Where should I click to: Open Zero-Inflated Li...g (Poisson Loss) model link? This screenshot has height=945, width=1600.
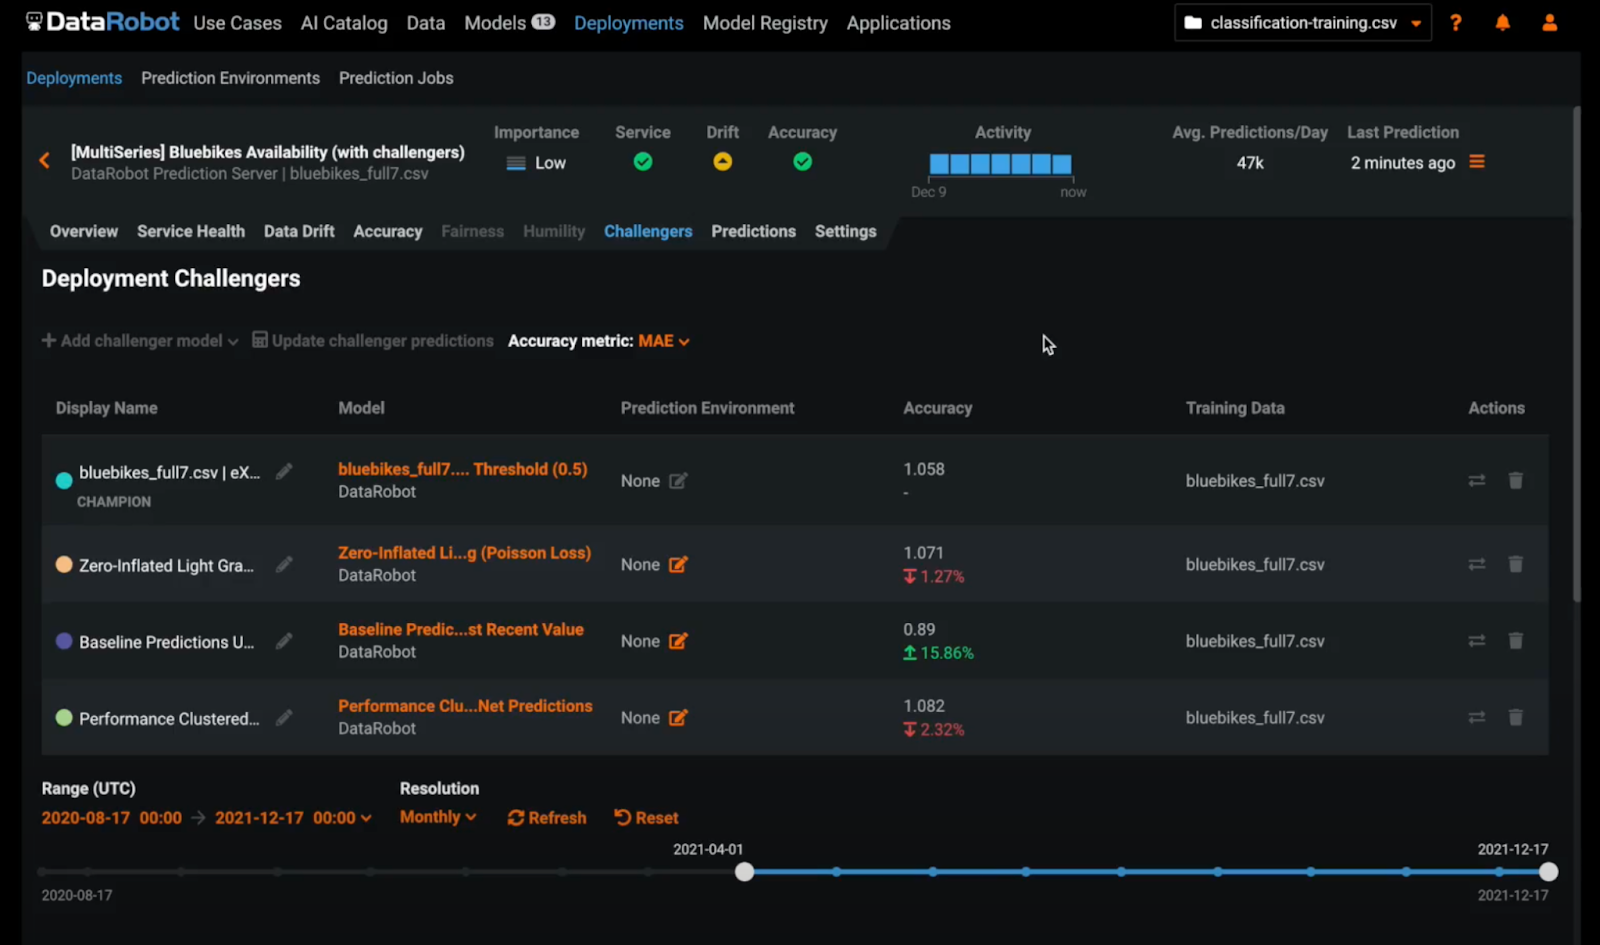(464, 553)
